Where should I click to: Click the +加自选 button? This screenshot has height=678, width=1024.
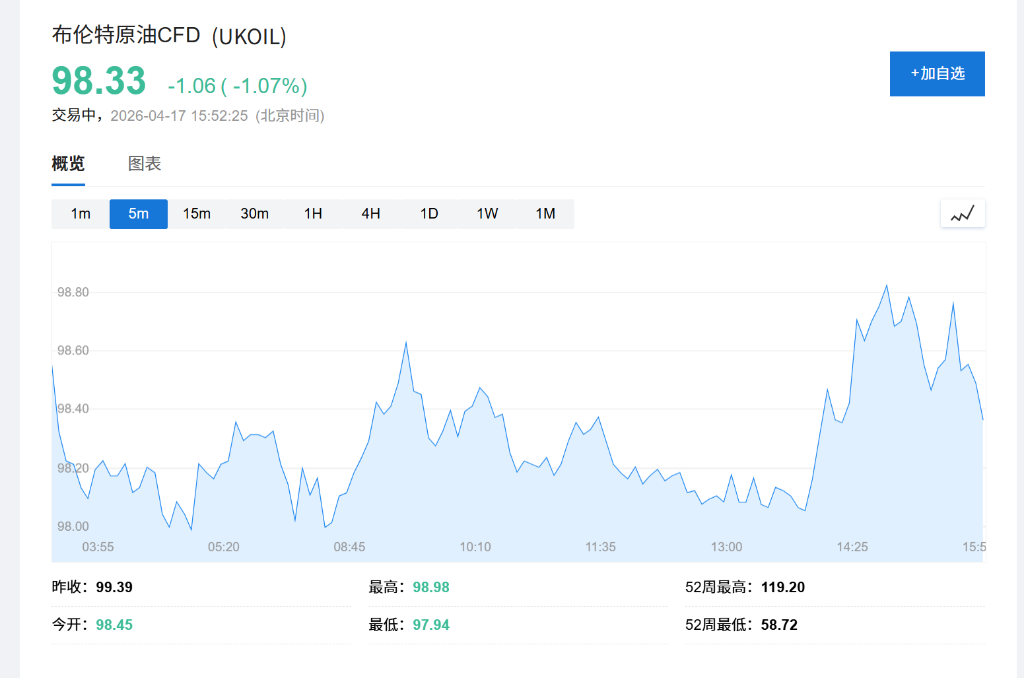coord(937,73)
